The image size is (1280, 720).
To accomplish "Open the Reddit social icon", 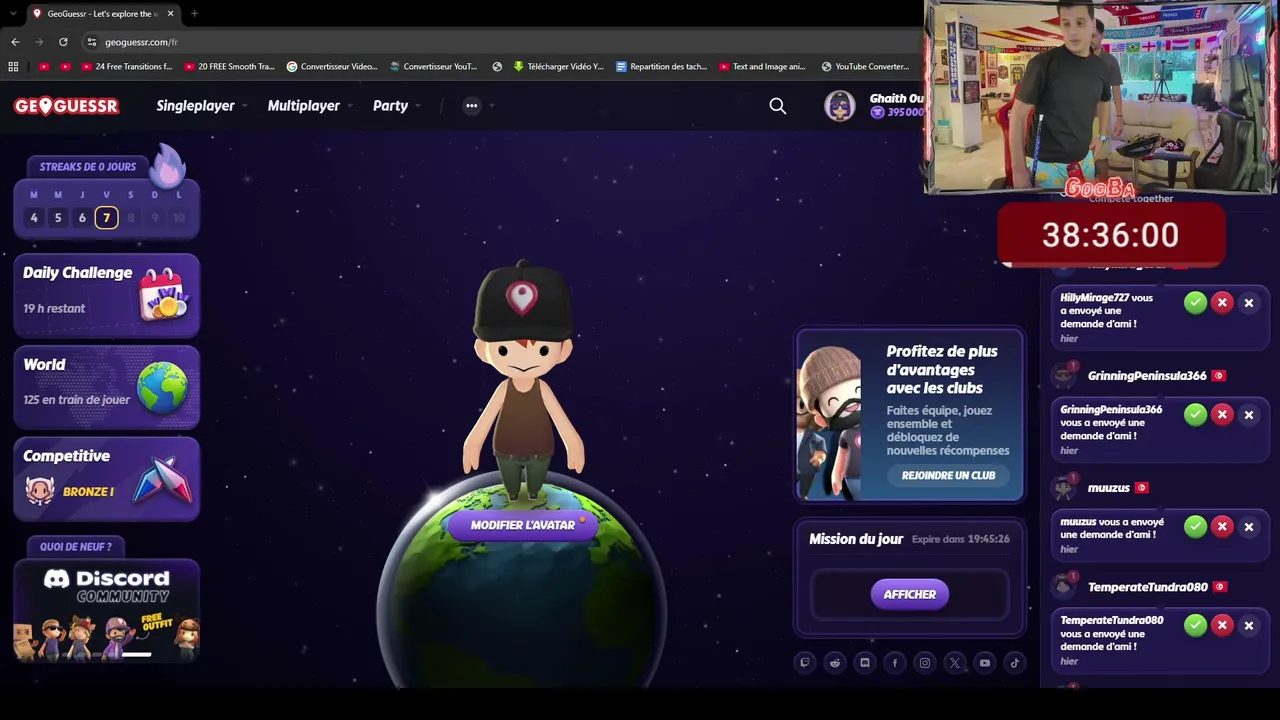I will [835, 663].
